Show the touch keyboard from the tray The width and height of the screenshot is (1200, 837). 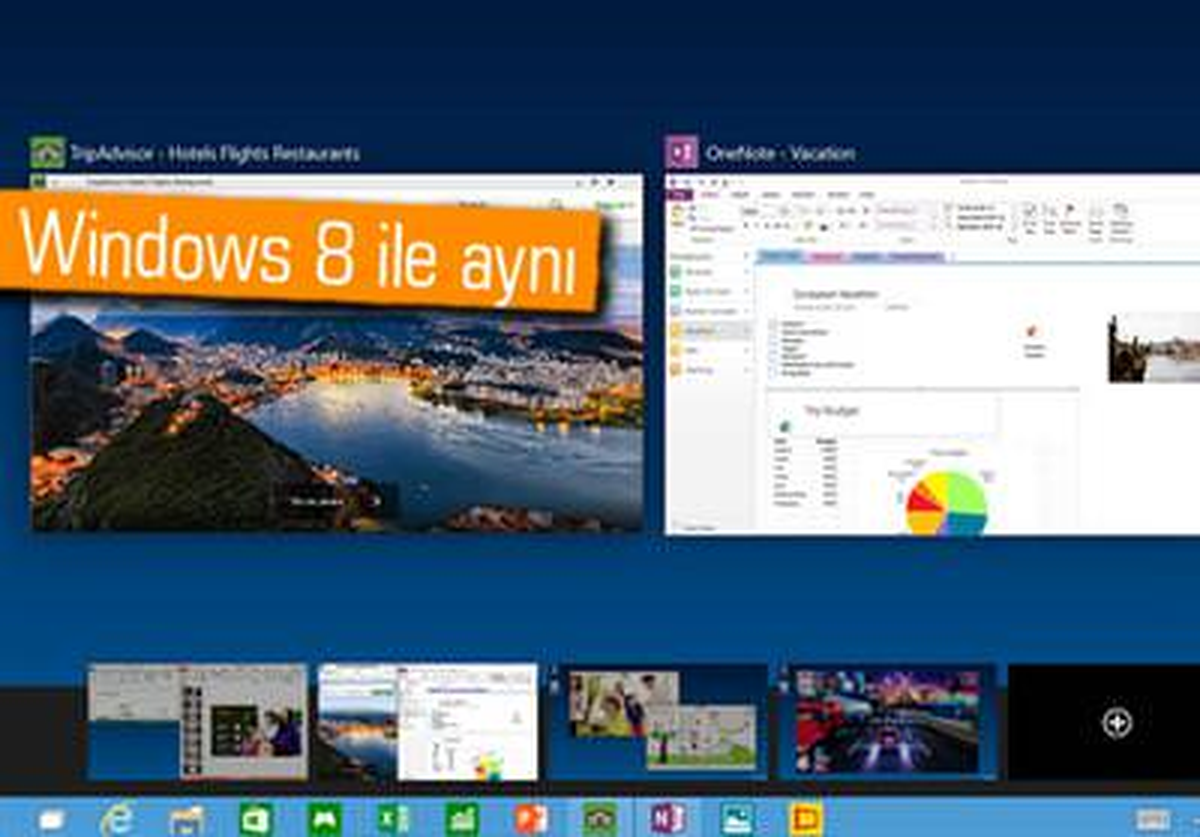pos(1153,819)
